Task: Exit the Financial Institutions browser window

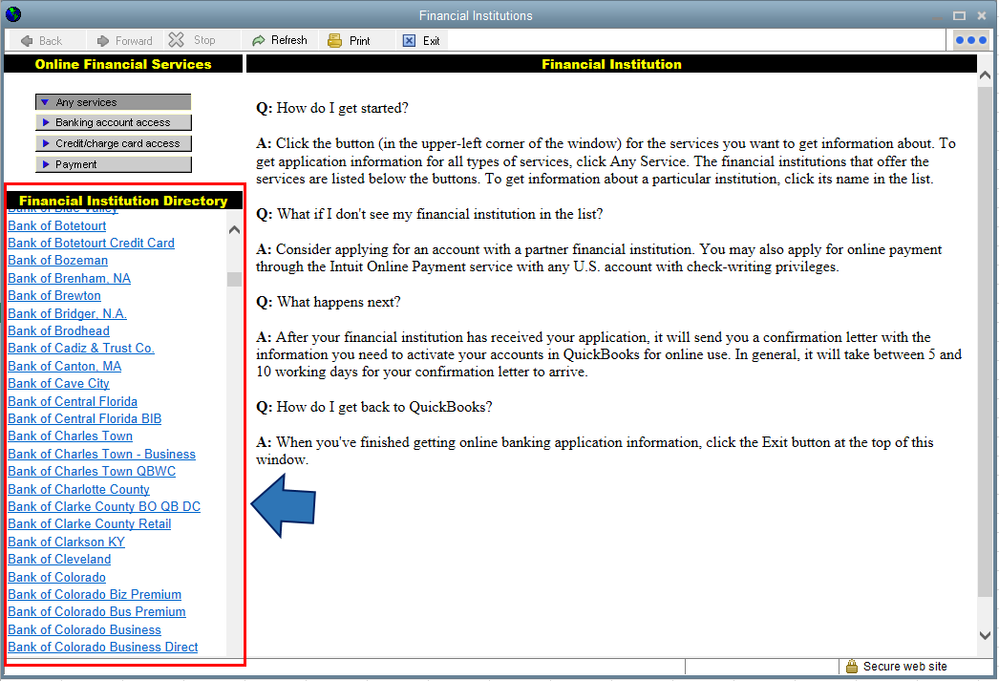Action: (421, 41)
